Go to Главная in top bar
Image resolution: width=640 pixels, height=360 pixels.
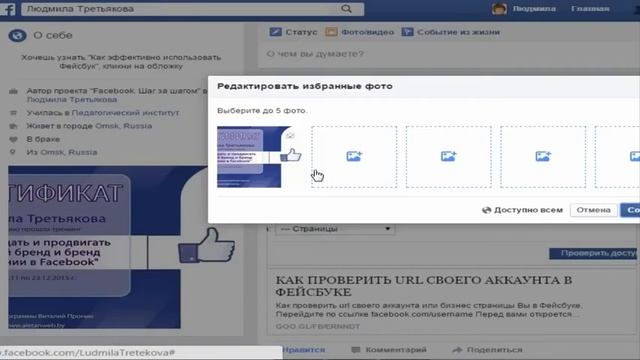pyautogui.click(x=590, y=9)
